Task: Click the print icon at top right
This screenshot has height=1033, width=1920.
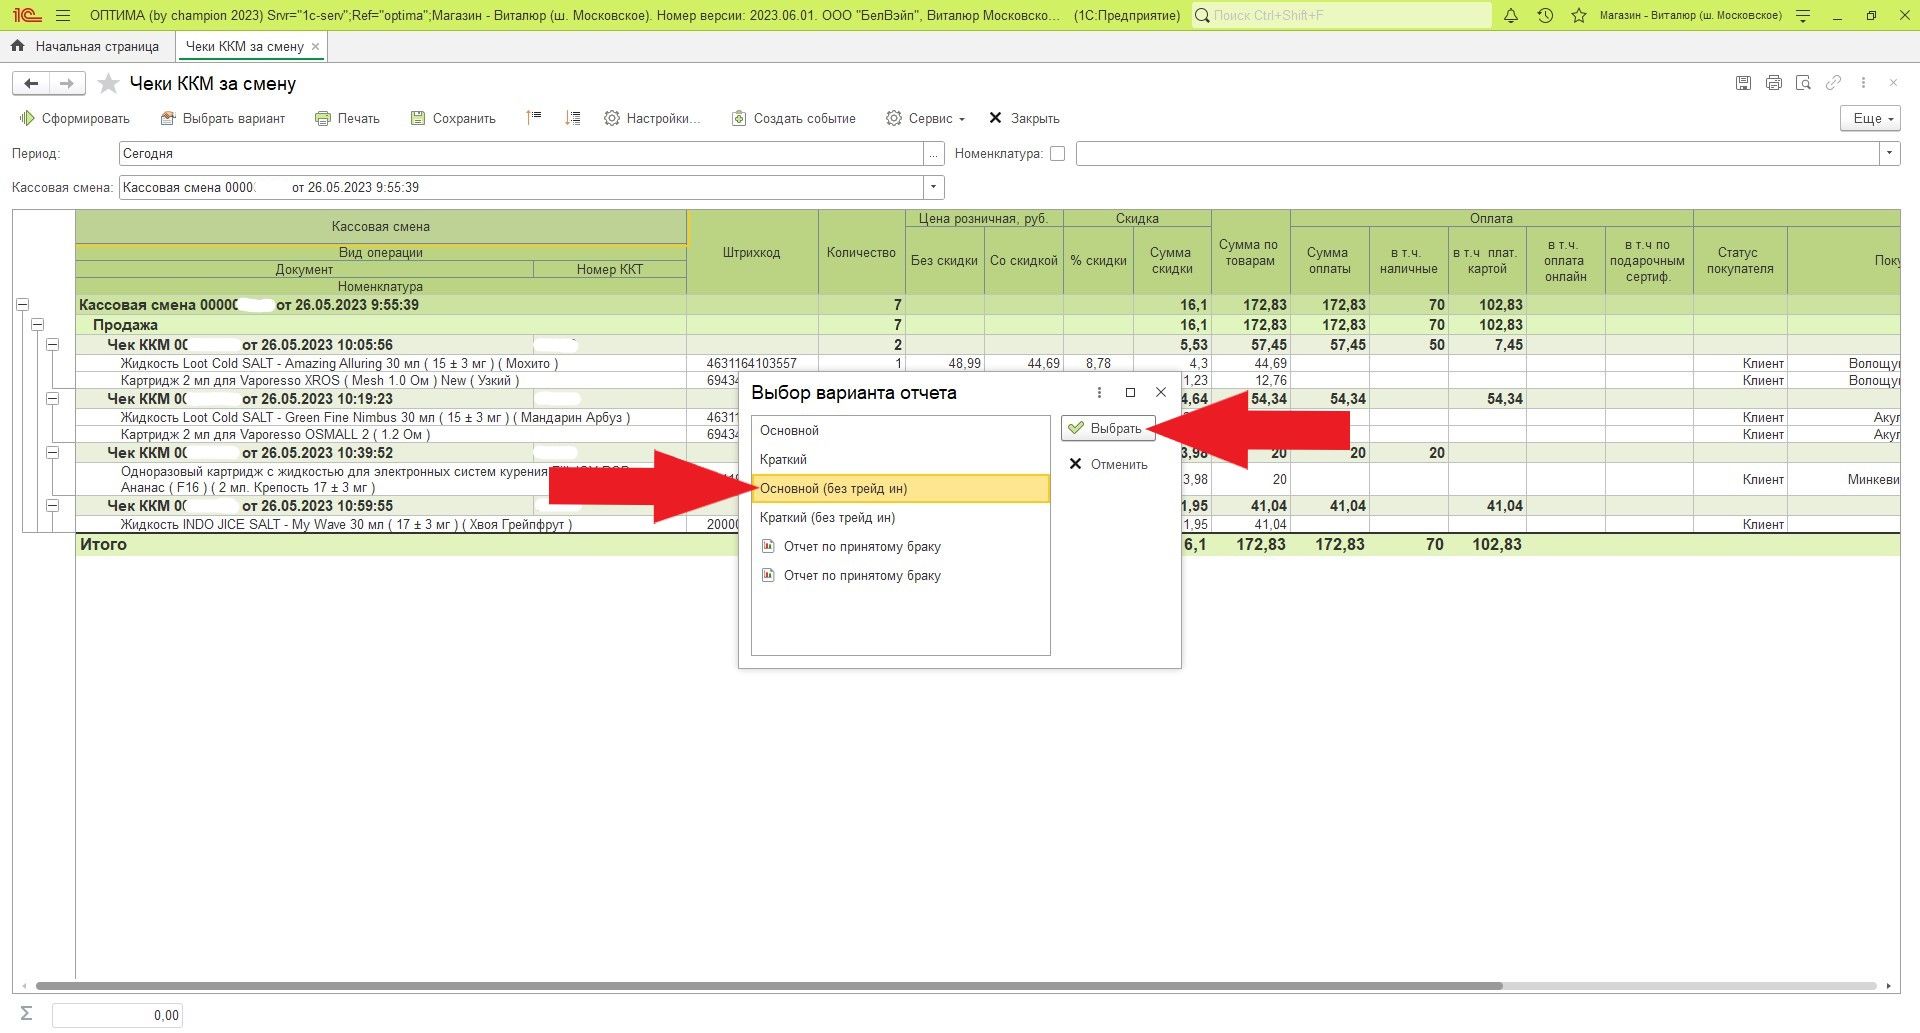Action: [1773, 83]
